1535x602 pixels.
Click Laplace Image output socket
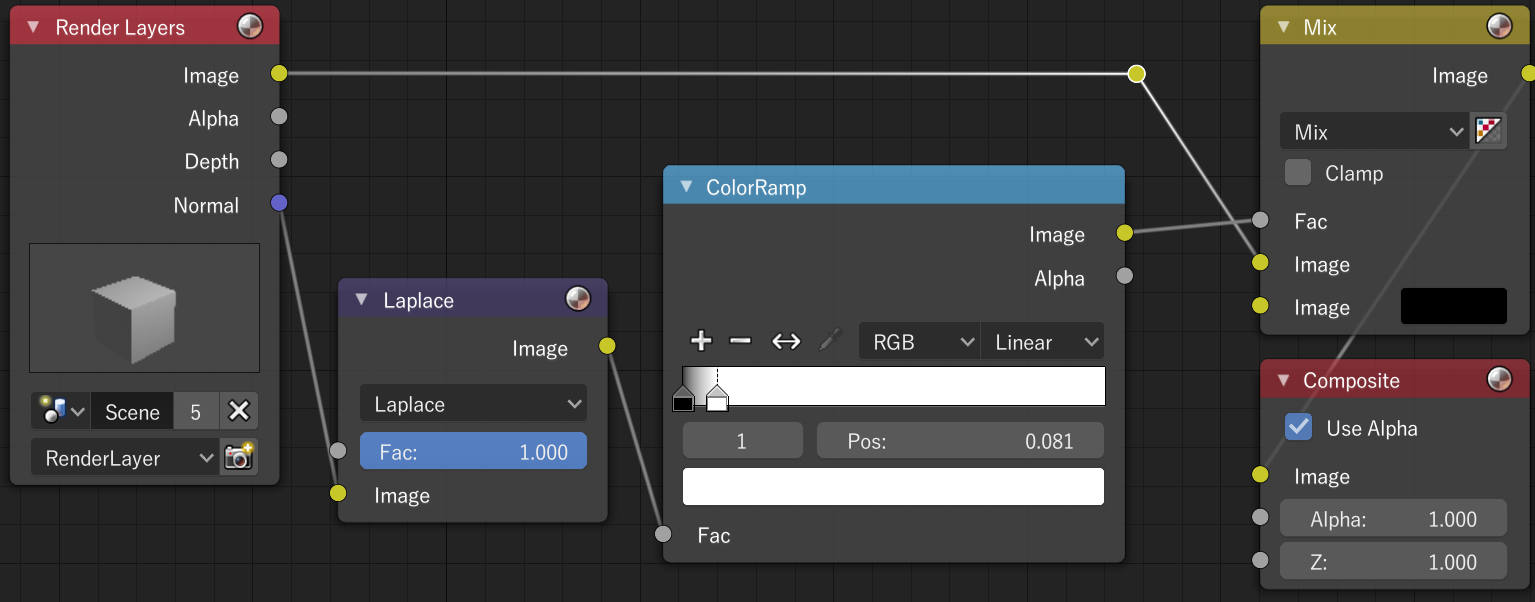[x=607, y=346]
